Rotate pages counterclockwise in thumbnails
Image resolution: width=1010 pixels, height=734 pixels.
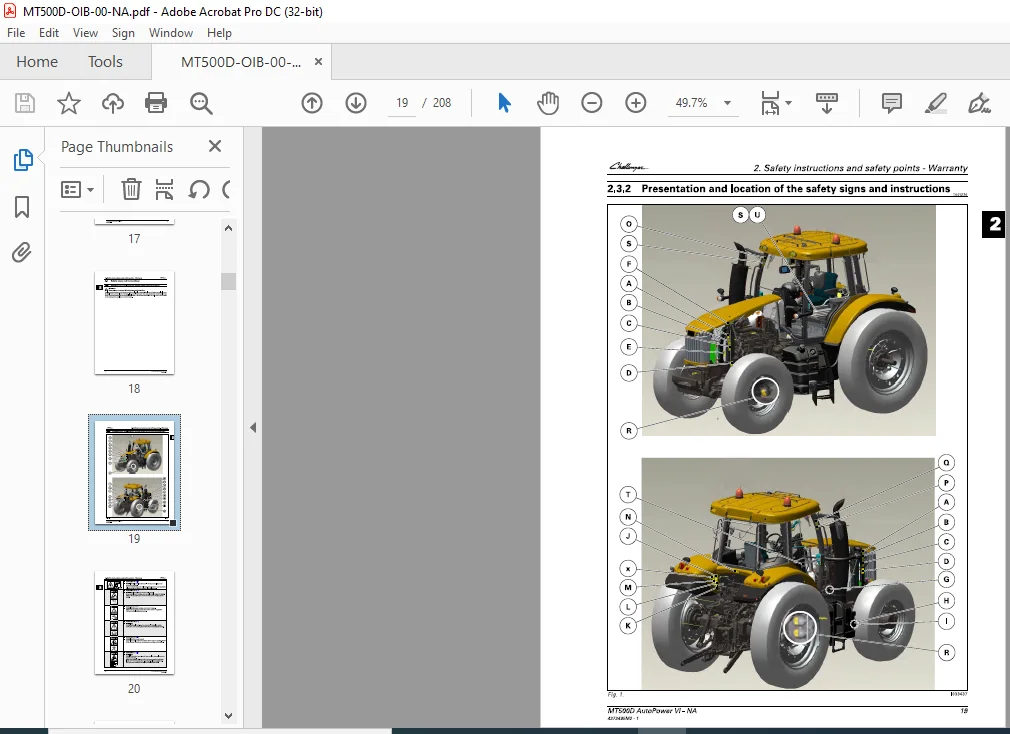click(x=199, y=189)
